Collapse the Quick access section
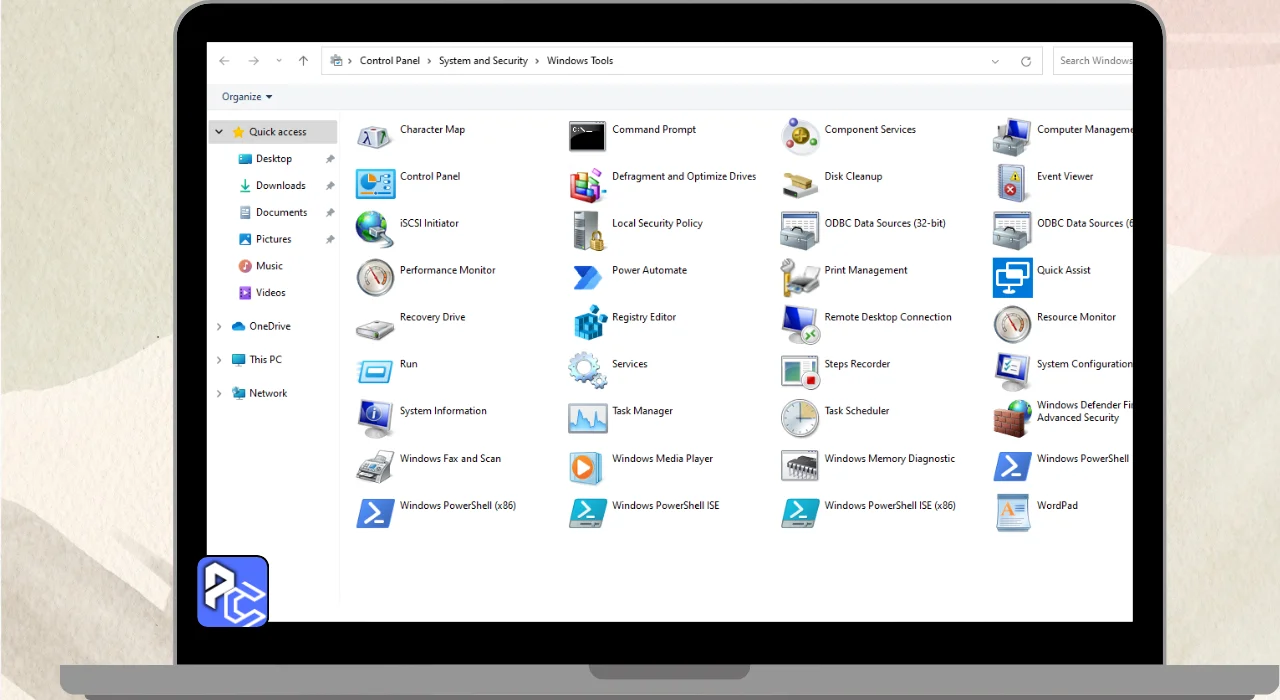 [x=219, y=132]
